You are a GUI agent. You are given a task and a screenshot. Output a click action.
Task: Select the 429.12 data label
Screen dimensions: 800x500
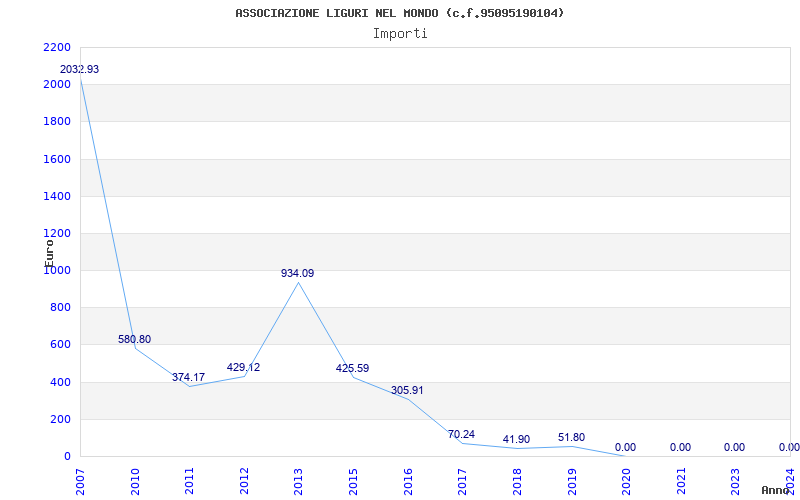click(243, 367)
